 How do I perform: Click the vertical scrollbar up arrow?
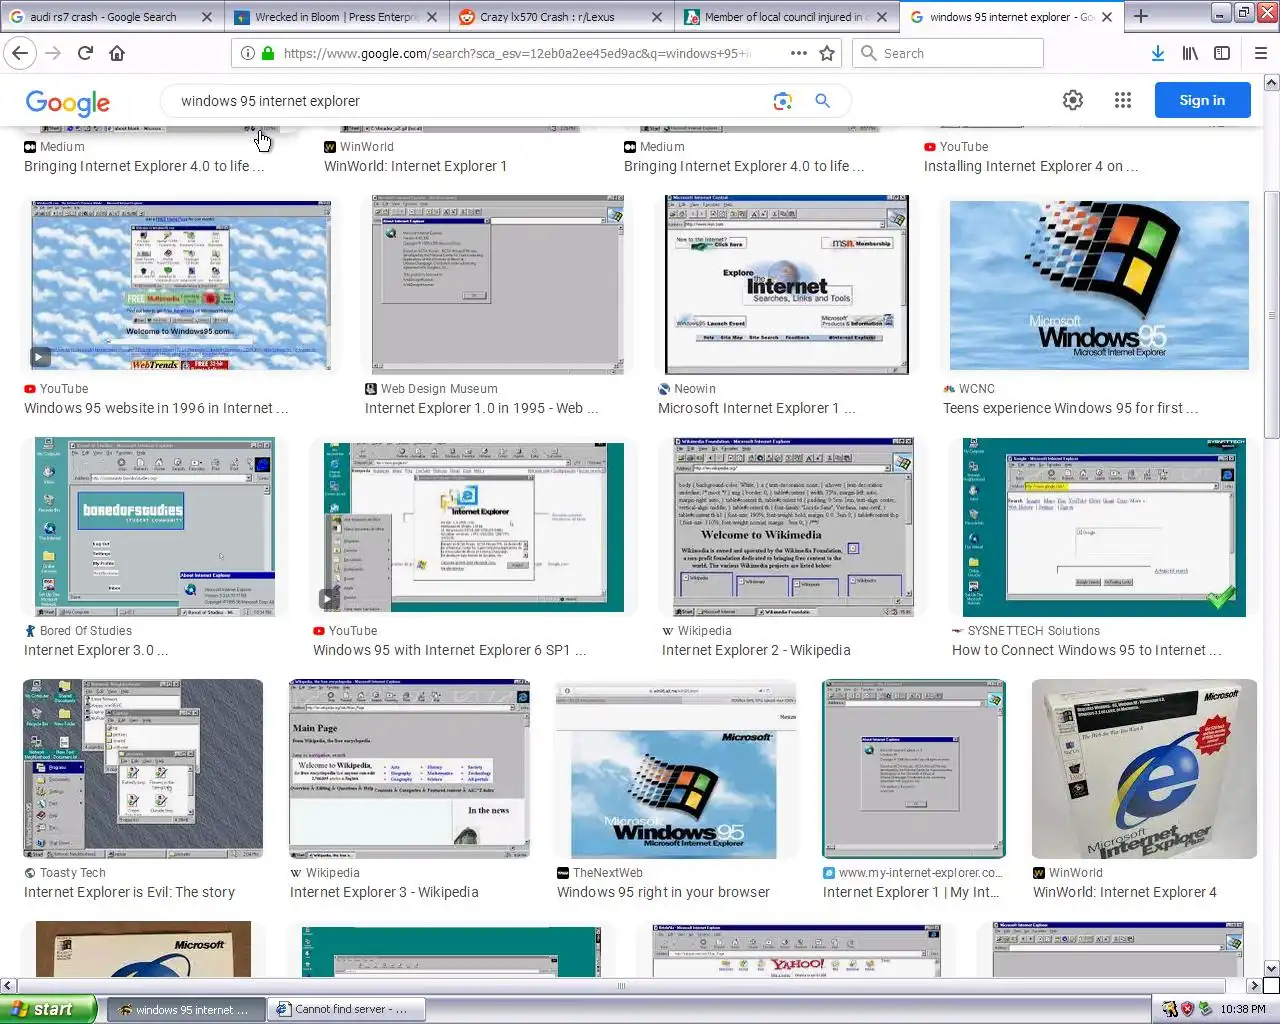click(x=1271, y=82)
